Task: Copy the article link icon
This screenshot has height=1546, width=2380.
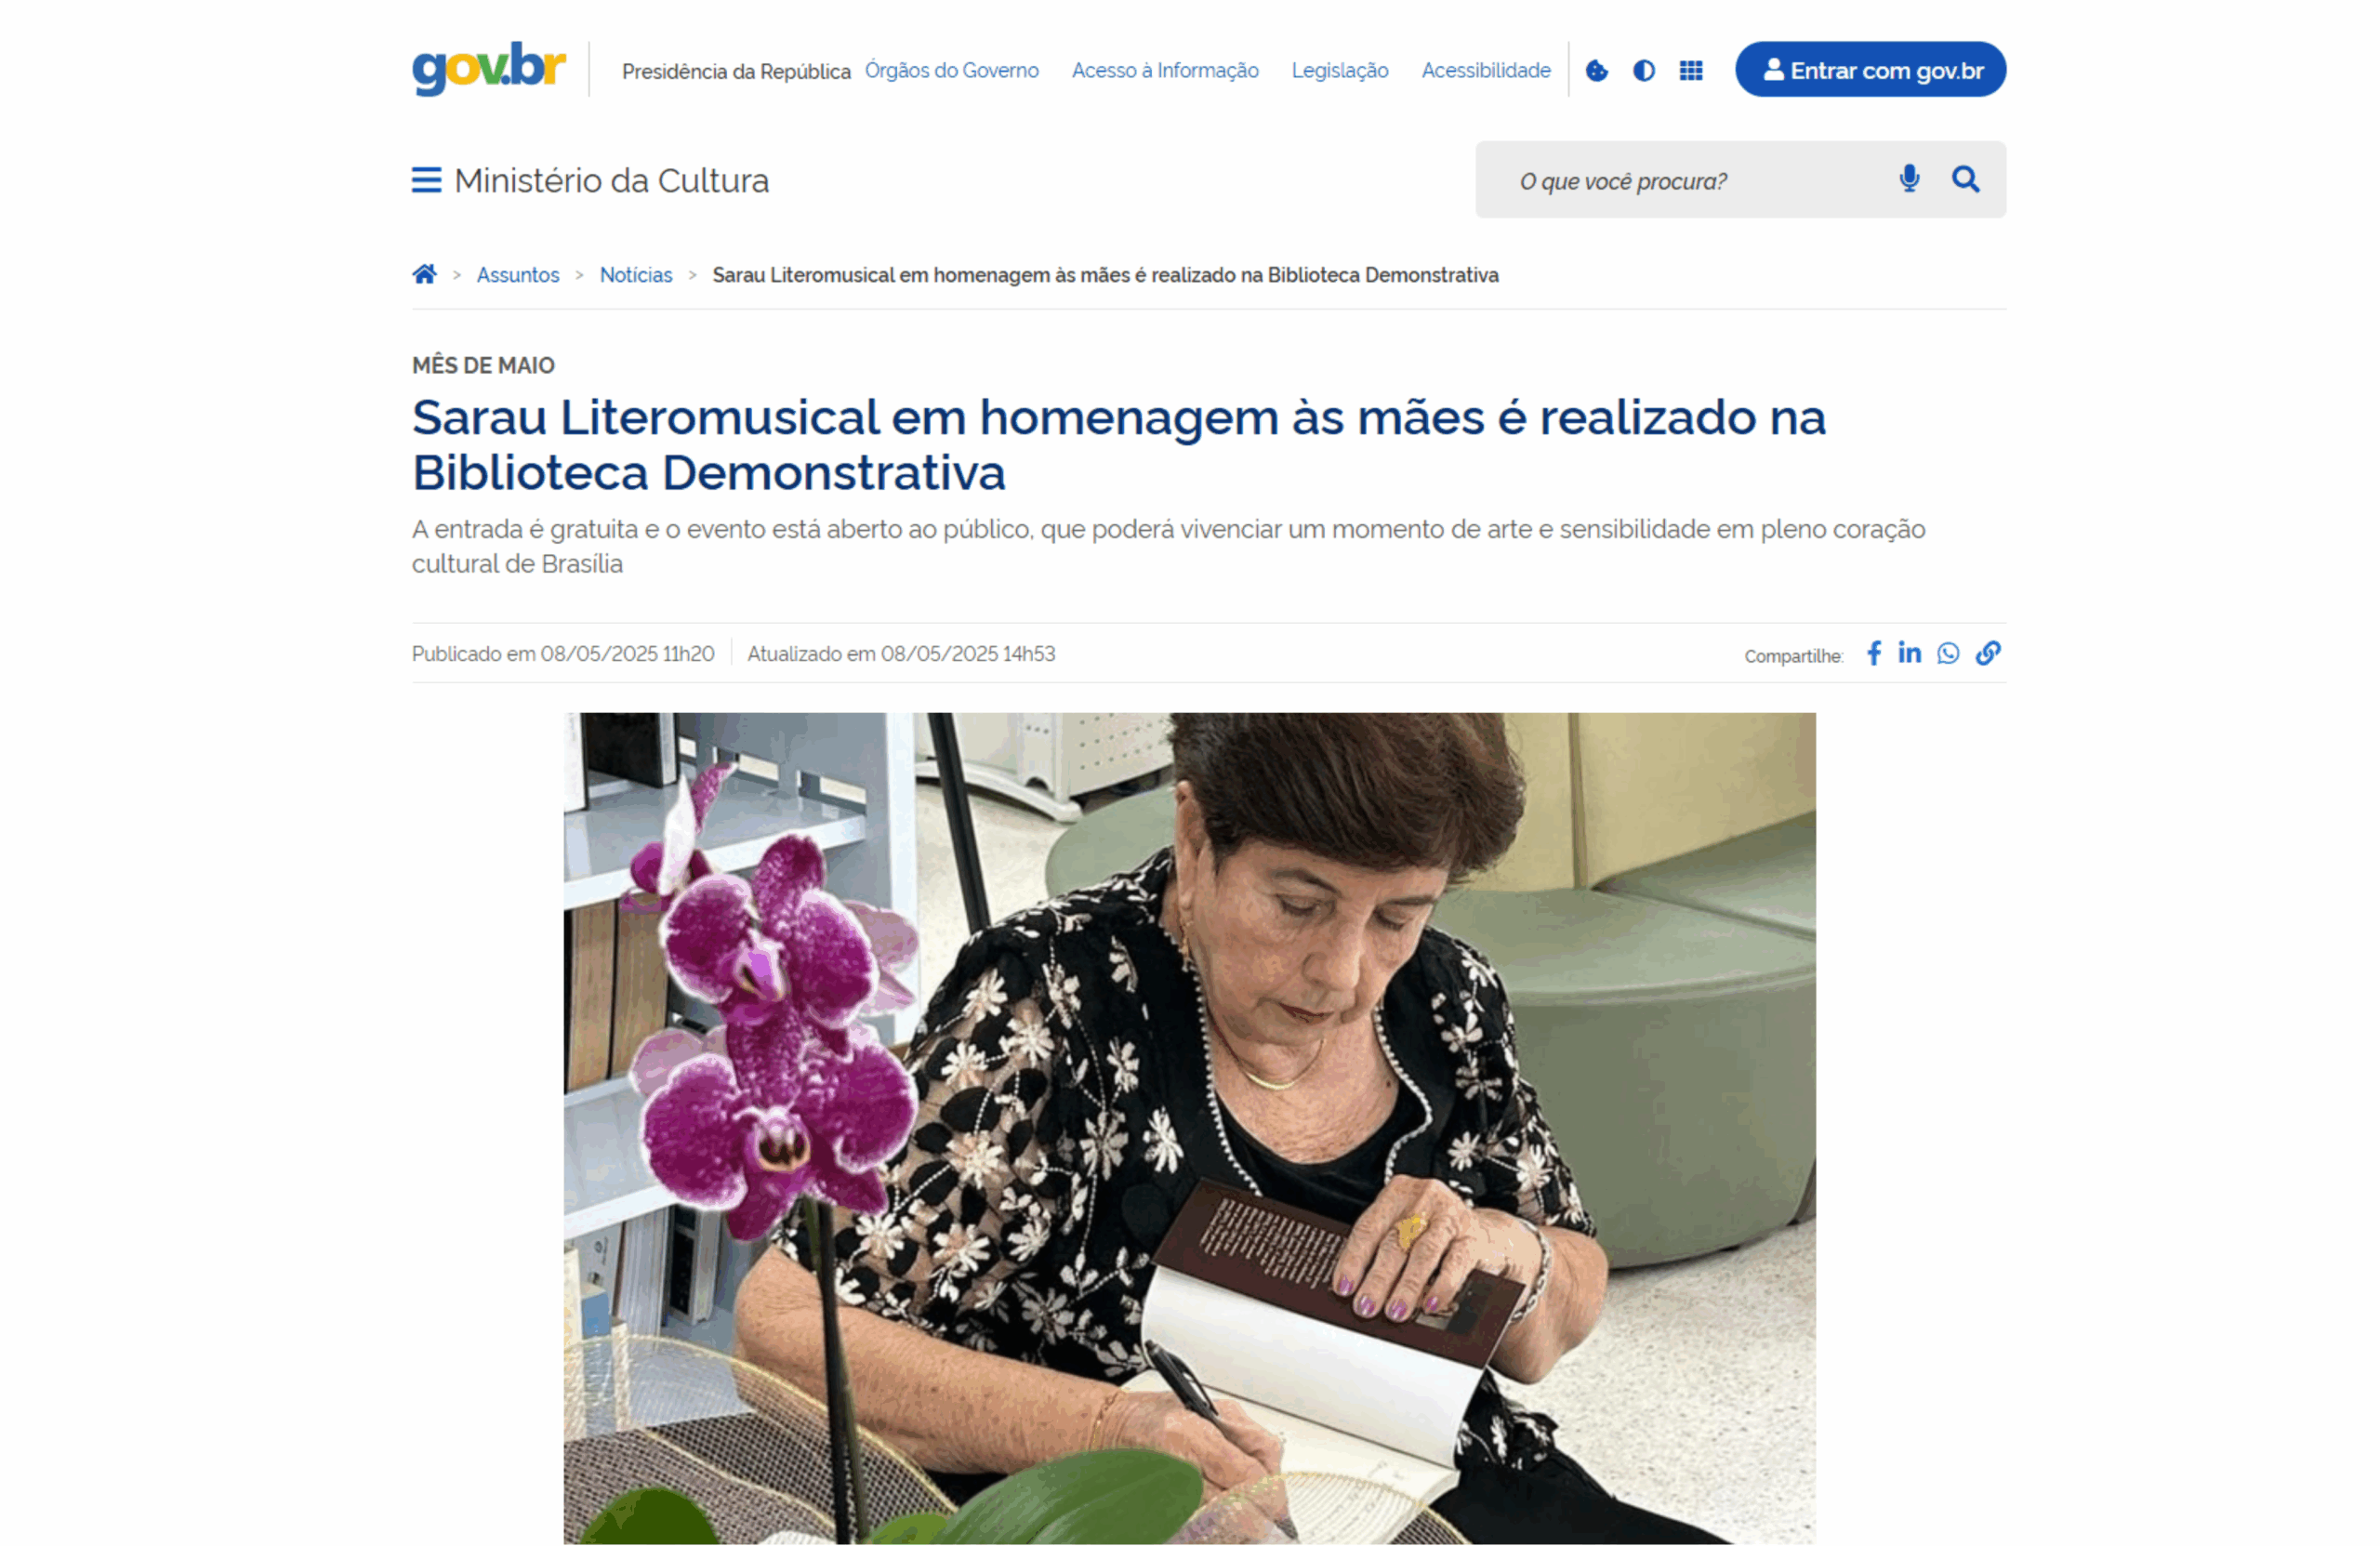Action: tap(1988, 653)
